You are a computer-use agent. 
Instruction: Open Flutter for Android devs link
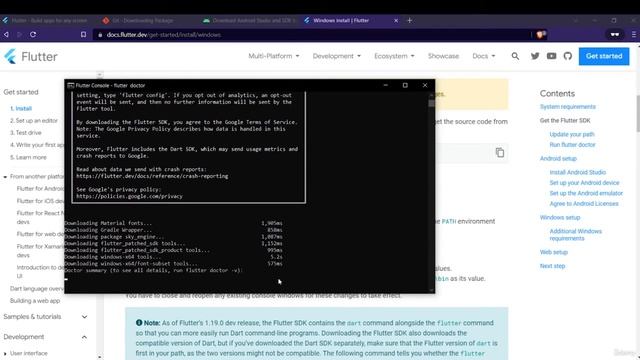pos(40,189)
